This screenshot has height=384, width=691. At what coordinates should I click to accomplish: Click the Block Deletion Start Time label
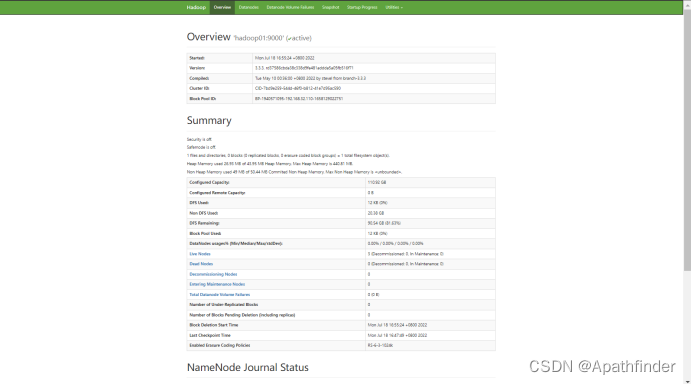214,325
